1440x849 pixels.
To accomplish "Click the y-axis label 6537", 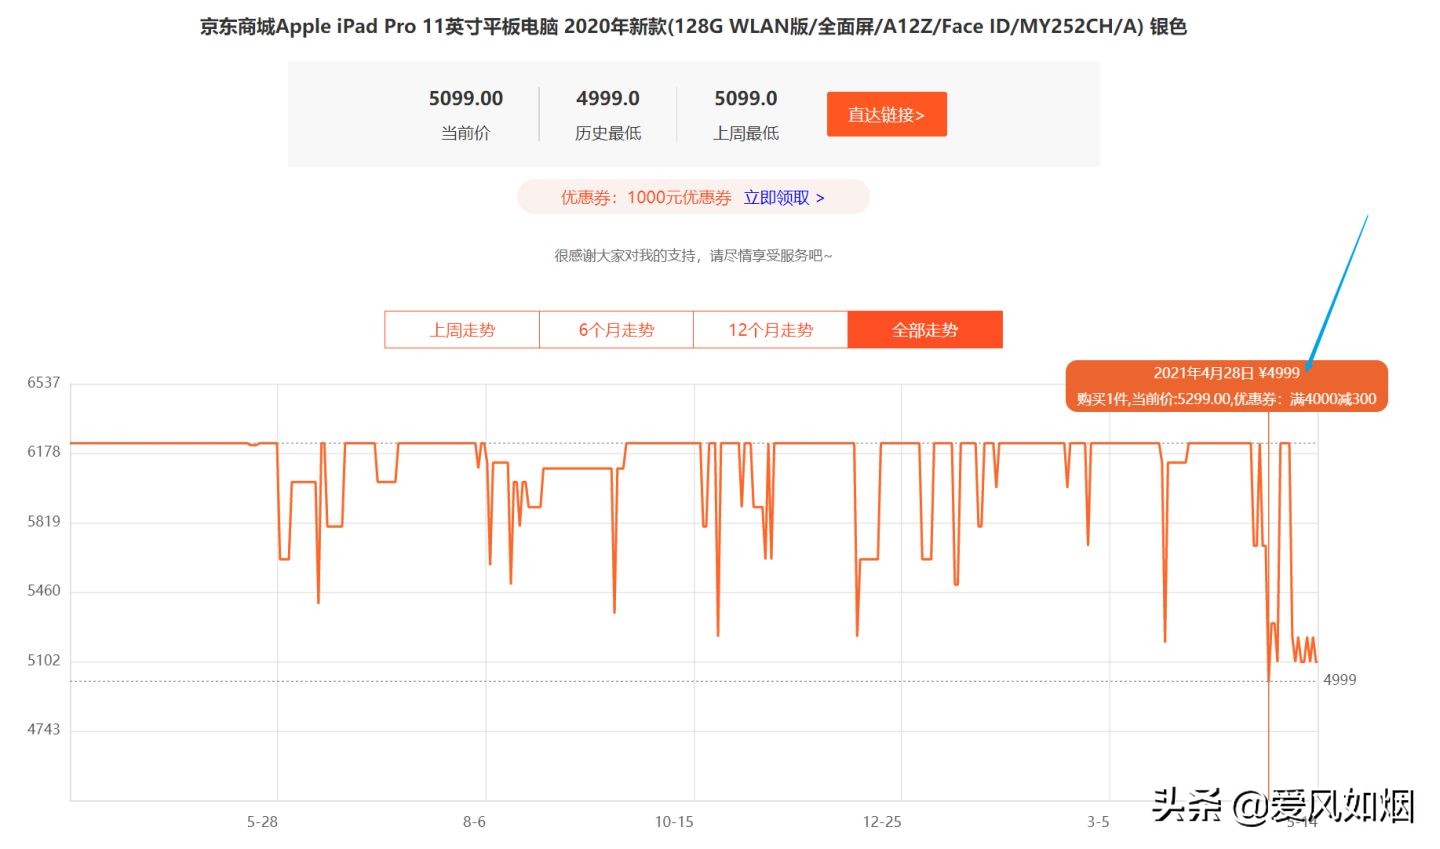I will (x=44, y=383).
